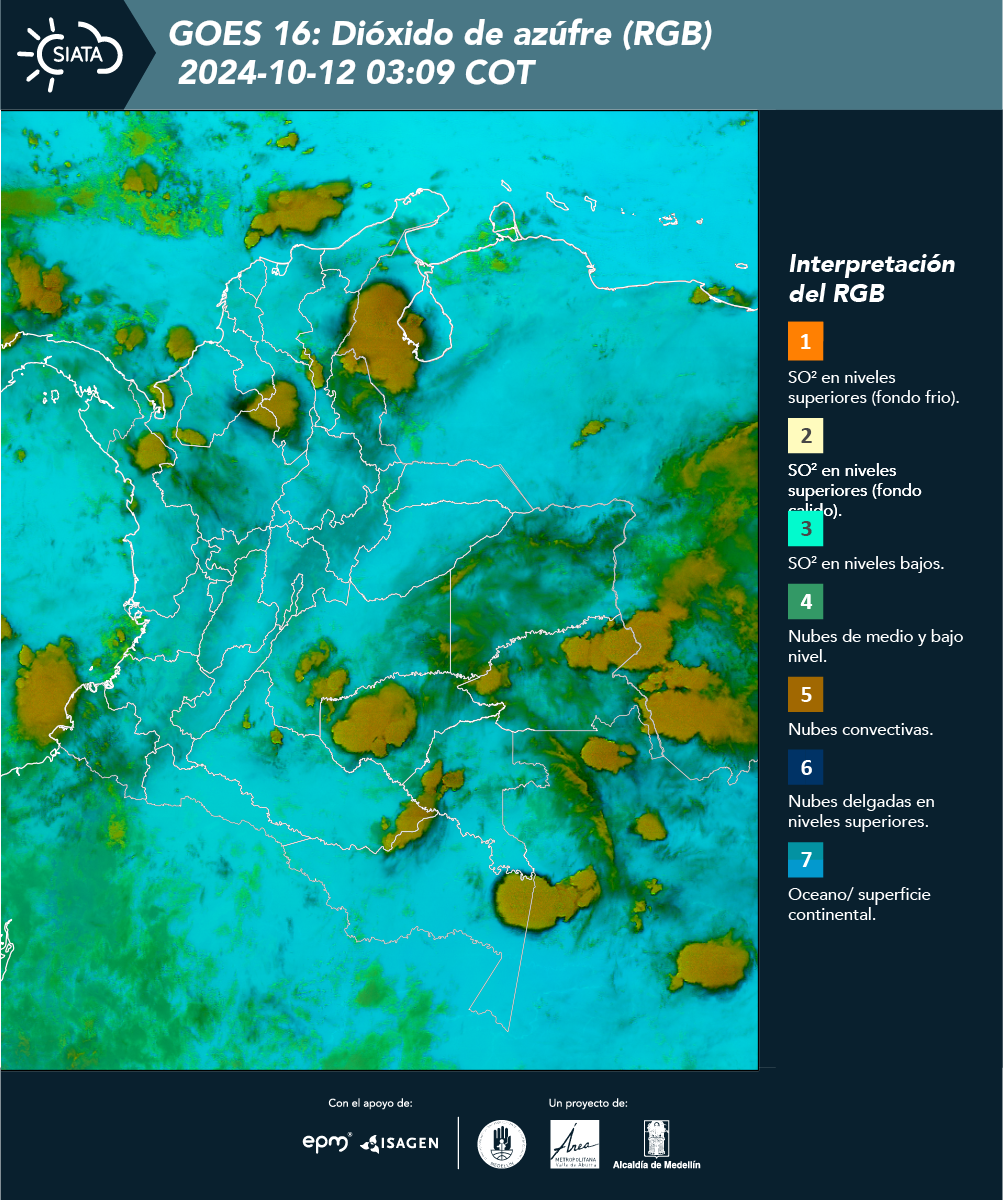Click the GOES 16 satellite map image
1003x1200 pixels.
coord(379,589)
